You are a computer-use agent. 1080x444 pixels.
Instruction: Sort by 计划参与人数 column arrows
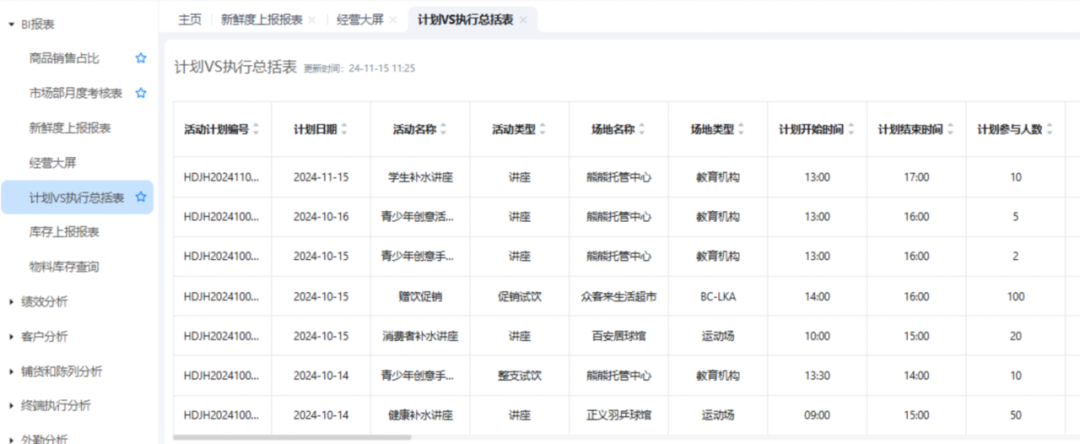(1050, 129)
